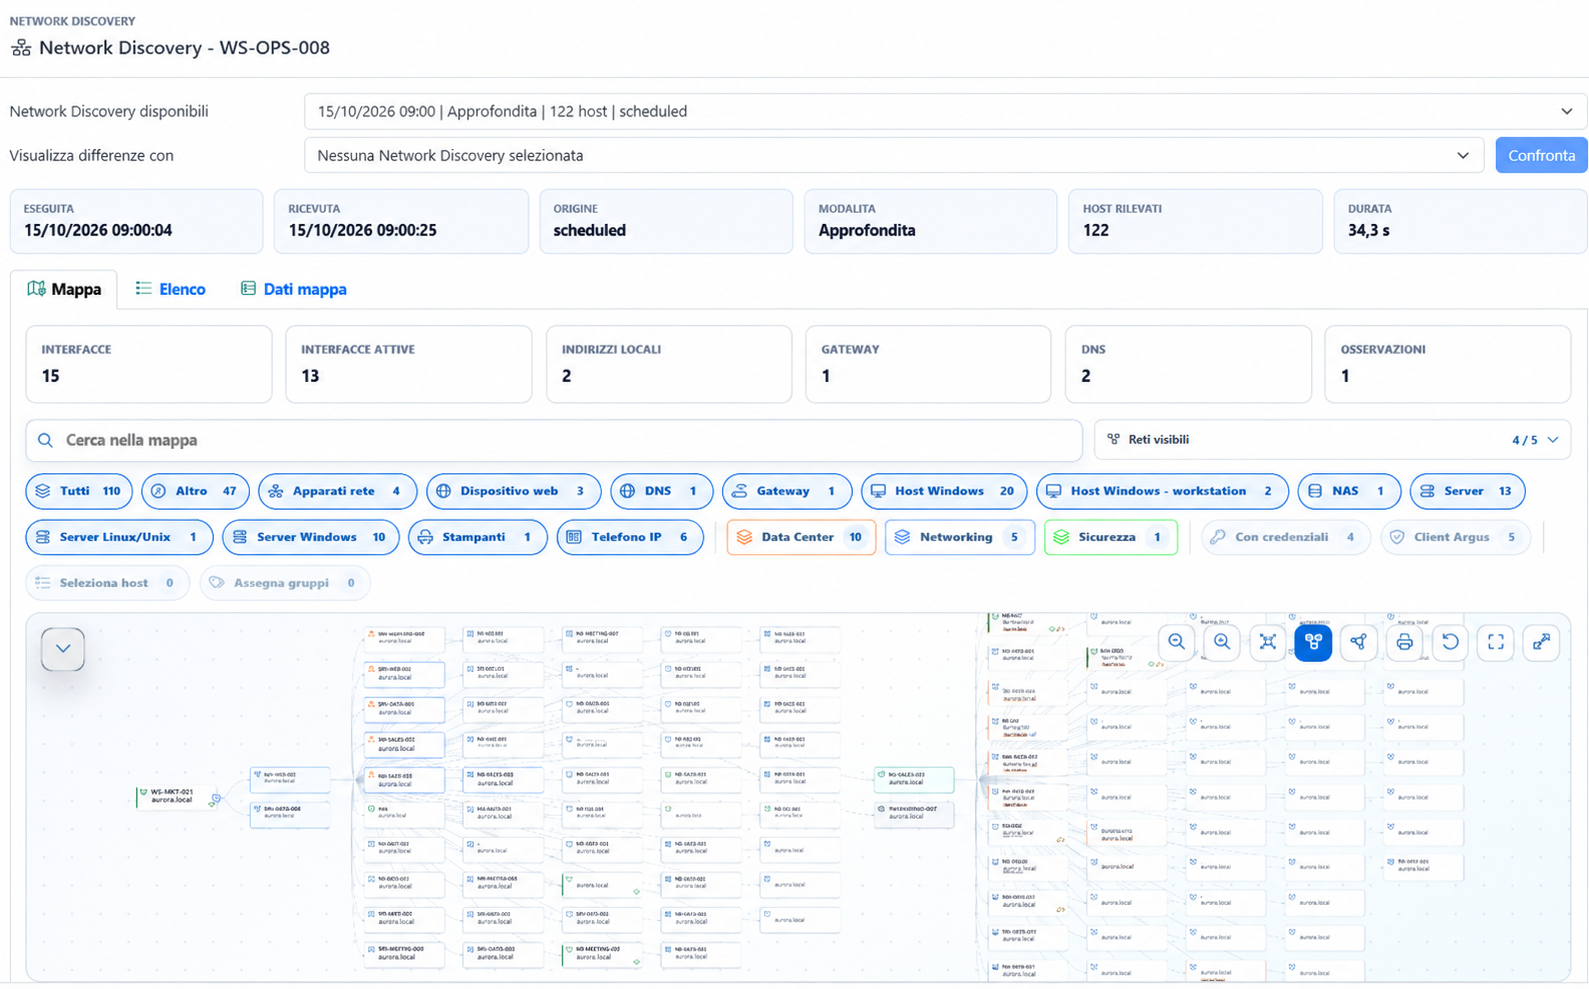Click the Network Discovery header icon
1589x989 pixels.
(x=21, y=48)
